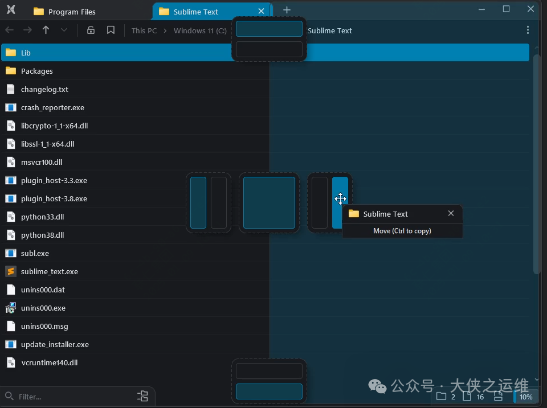
Task: Click the vertical scrollbar
Action: point(537,164)
